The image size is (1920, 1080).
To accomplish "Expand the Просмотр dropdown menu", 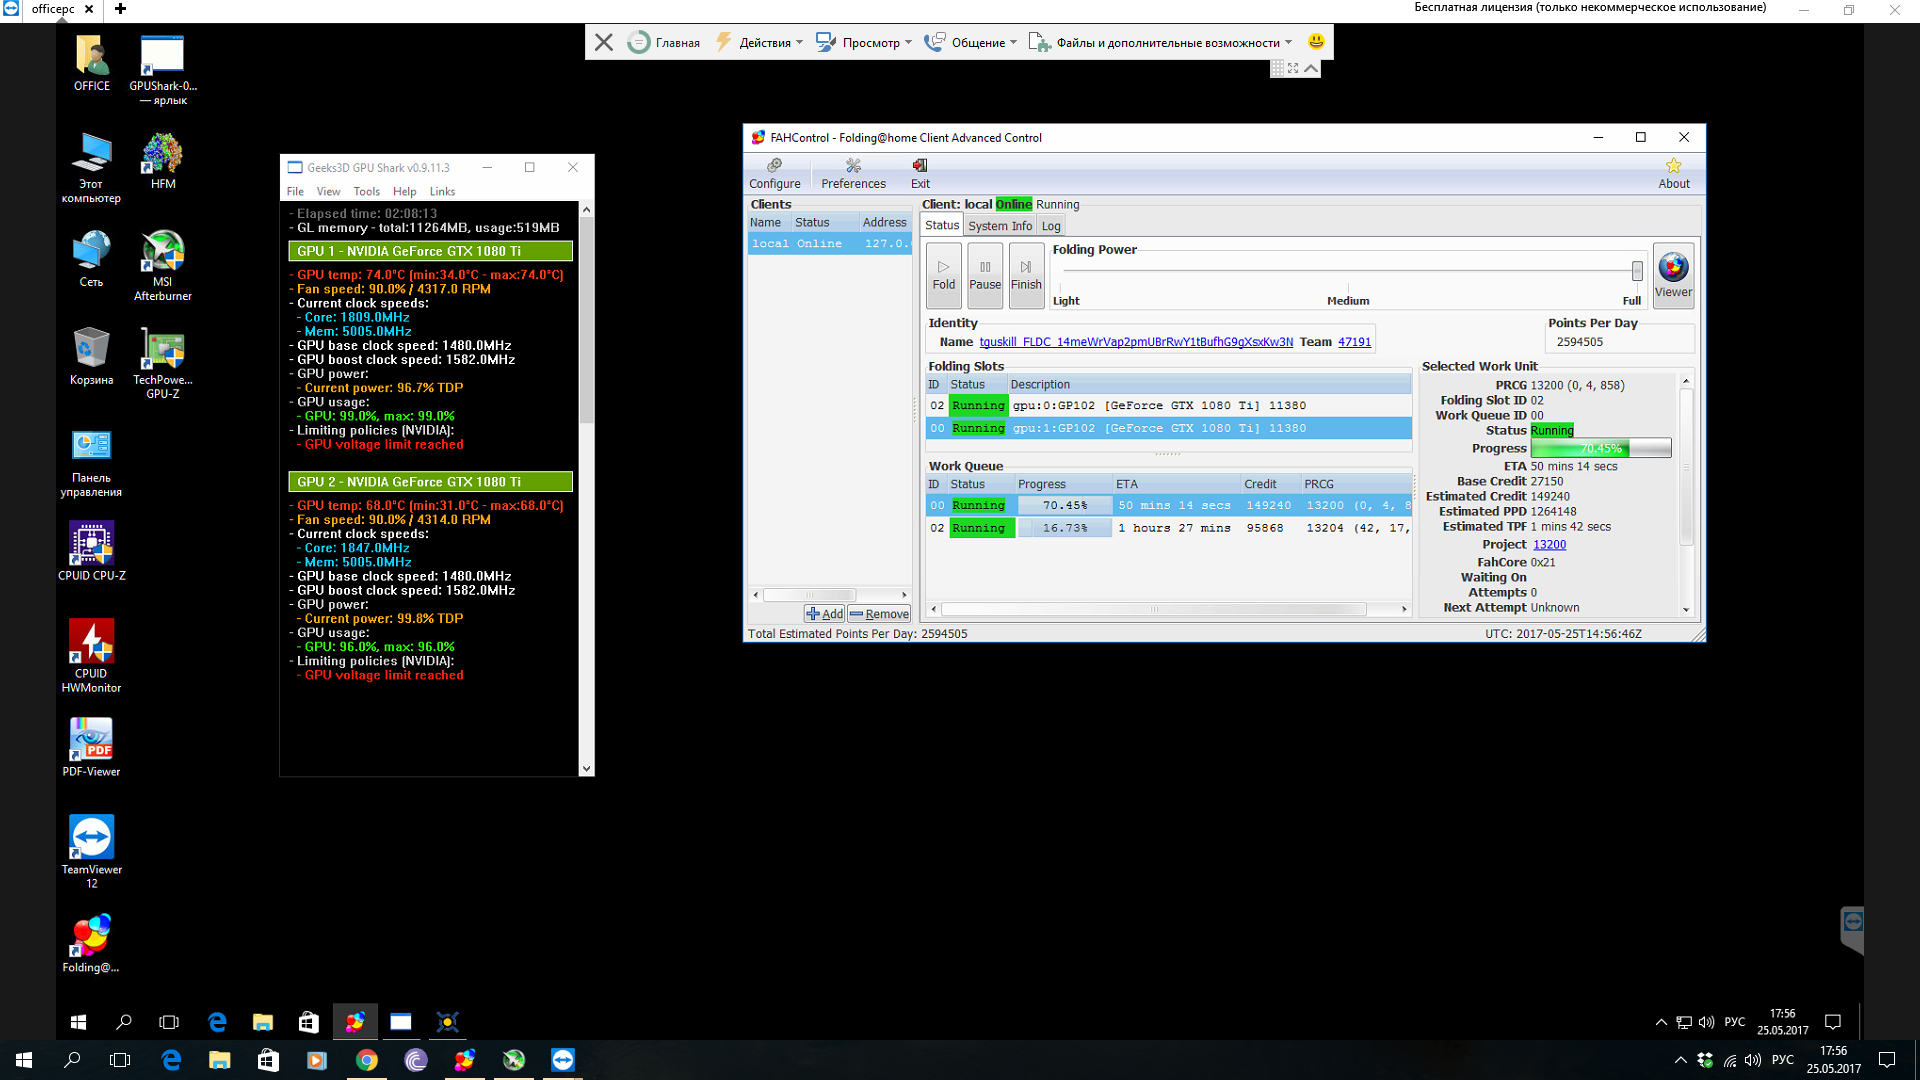I will (871, 42).
